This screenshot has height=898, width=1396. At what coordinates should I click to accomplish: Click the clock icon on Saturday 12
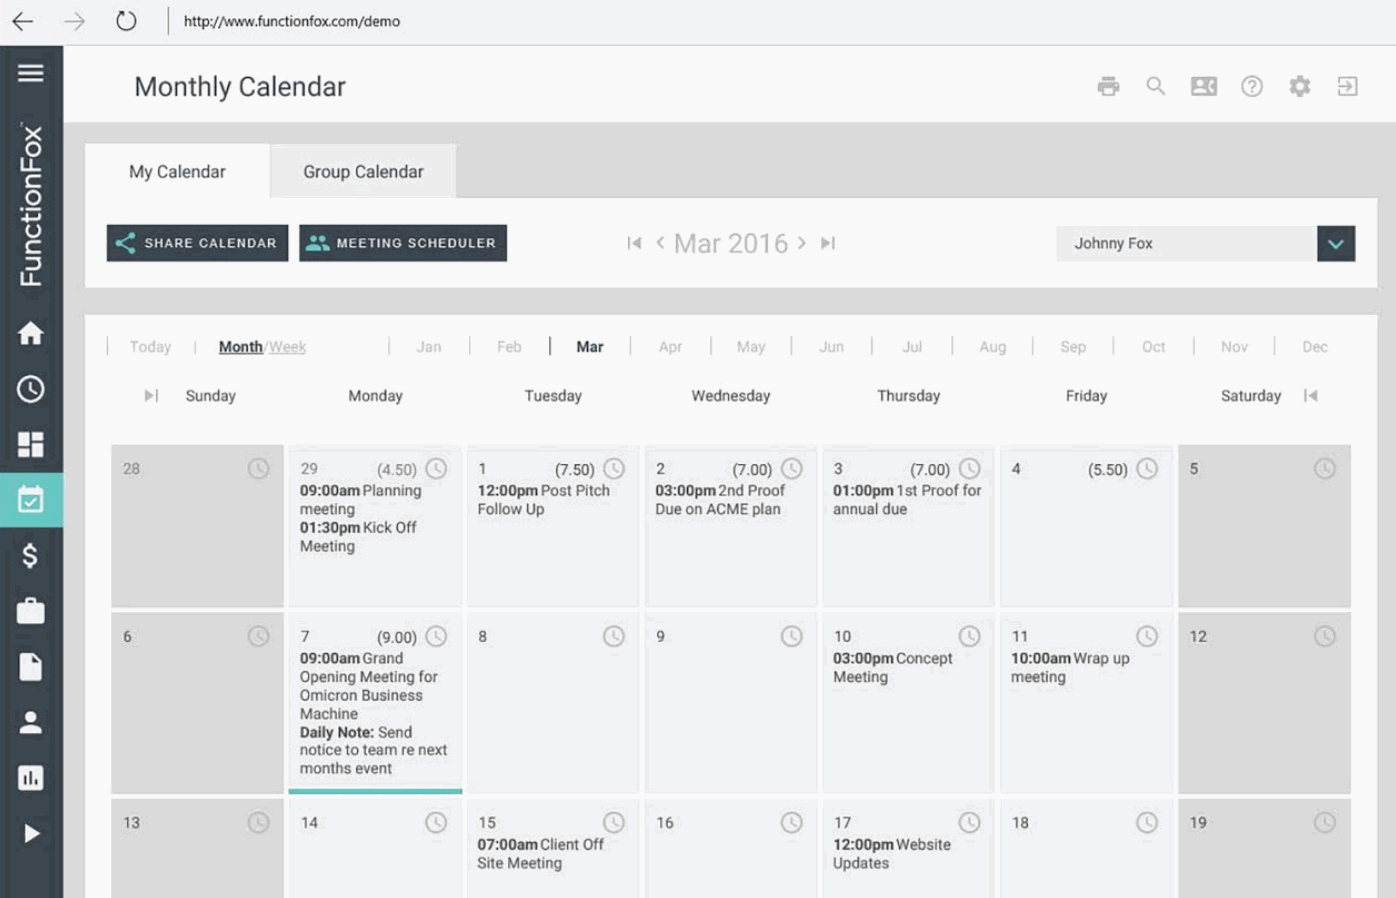[x=1325, y=636]
